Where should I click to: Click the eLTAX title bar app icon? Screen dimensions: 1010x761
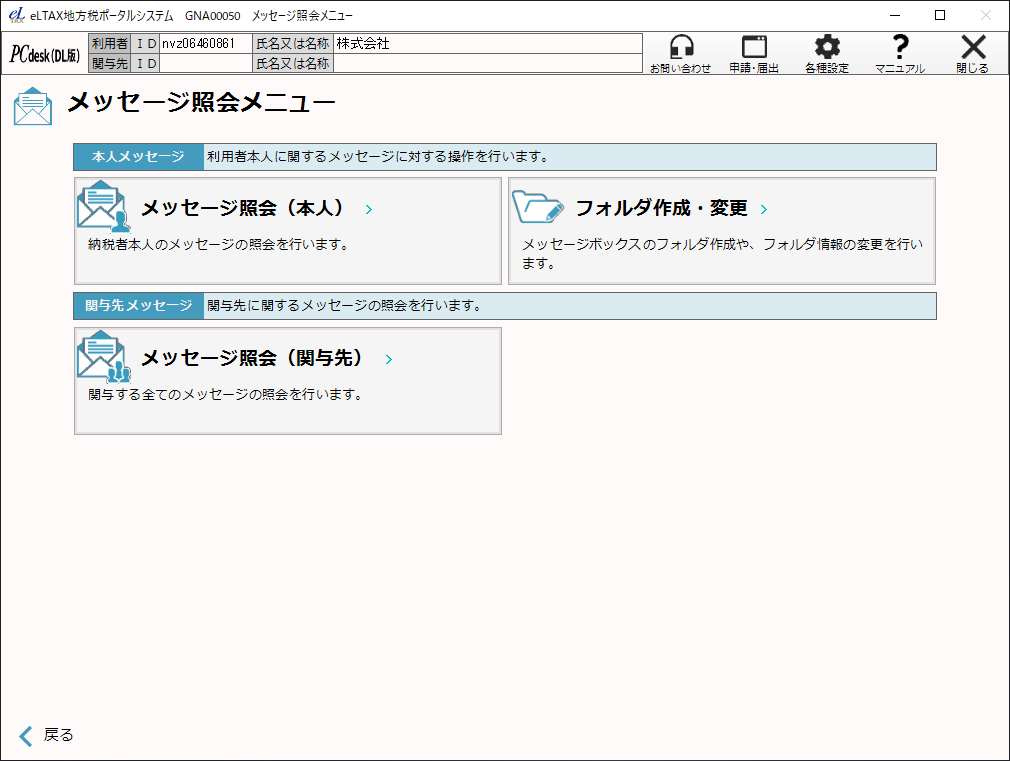(17, 15)
